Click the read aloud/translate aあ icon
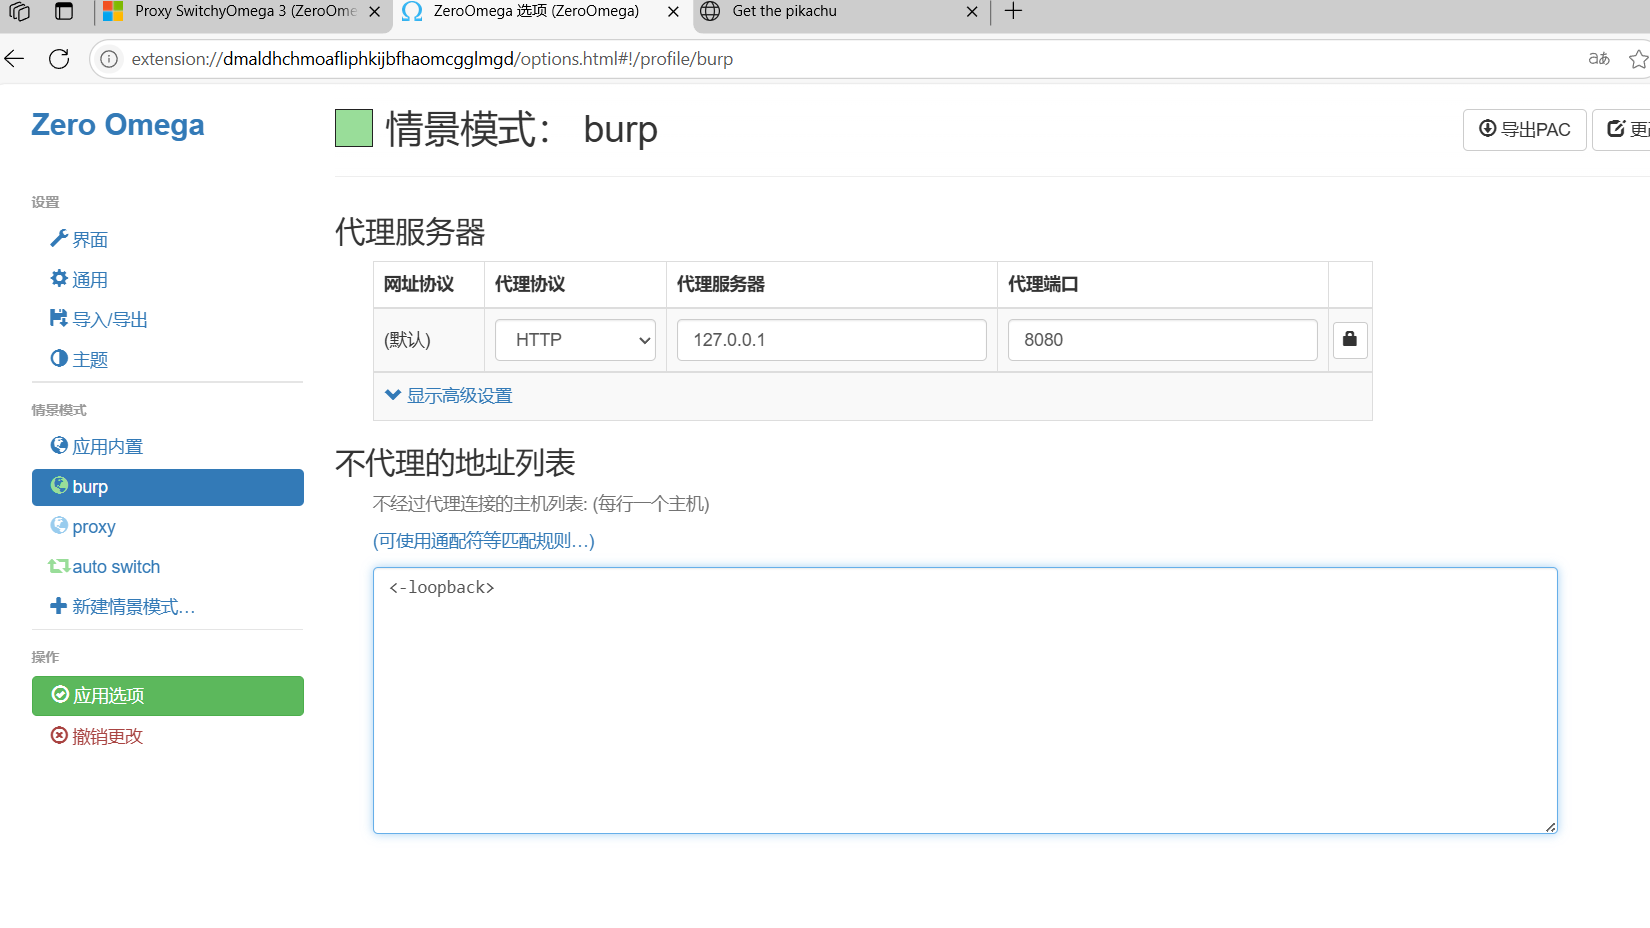The height and width of the screenshot is (928, 1650). tap(1599, 59)
